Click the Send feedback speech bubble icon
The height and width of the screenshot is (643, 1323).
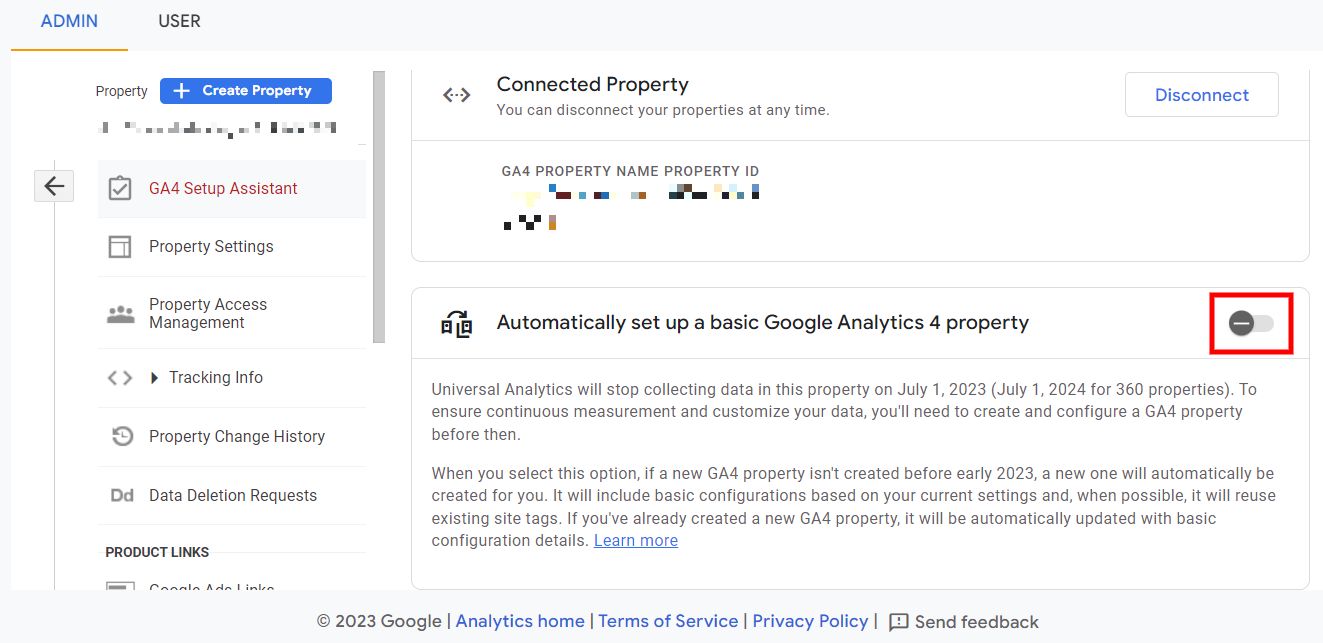pos(899,622)
